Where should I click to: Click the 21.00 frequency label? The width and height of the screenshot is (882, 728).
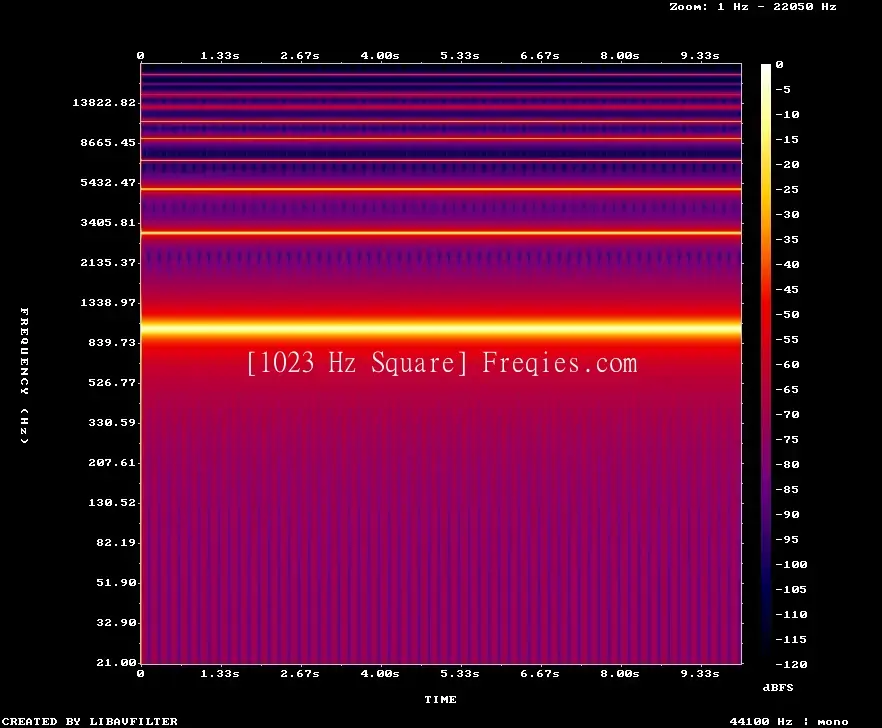click(116, 662)
